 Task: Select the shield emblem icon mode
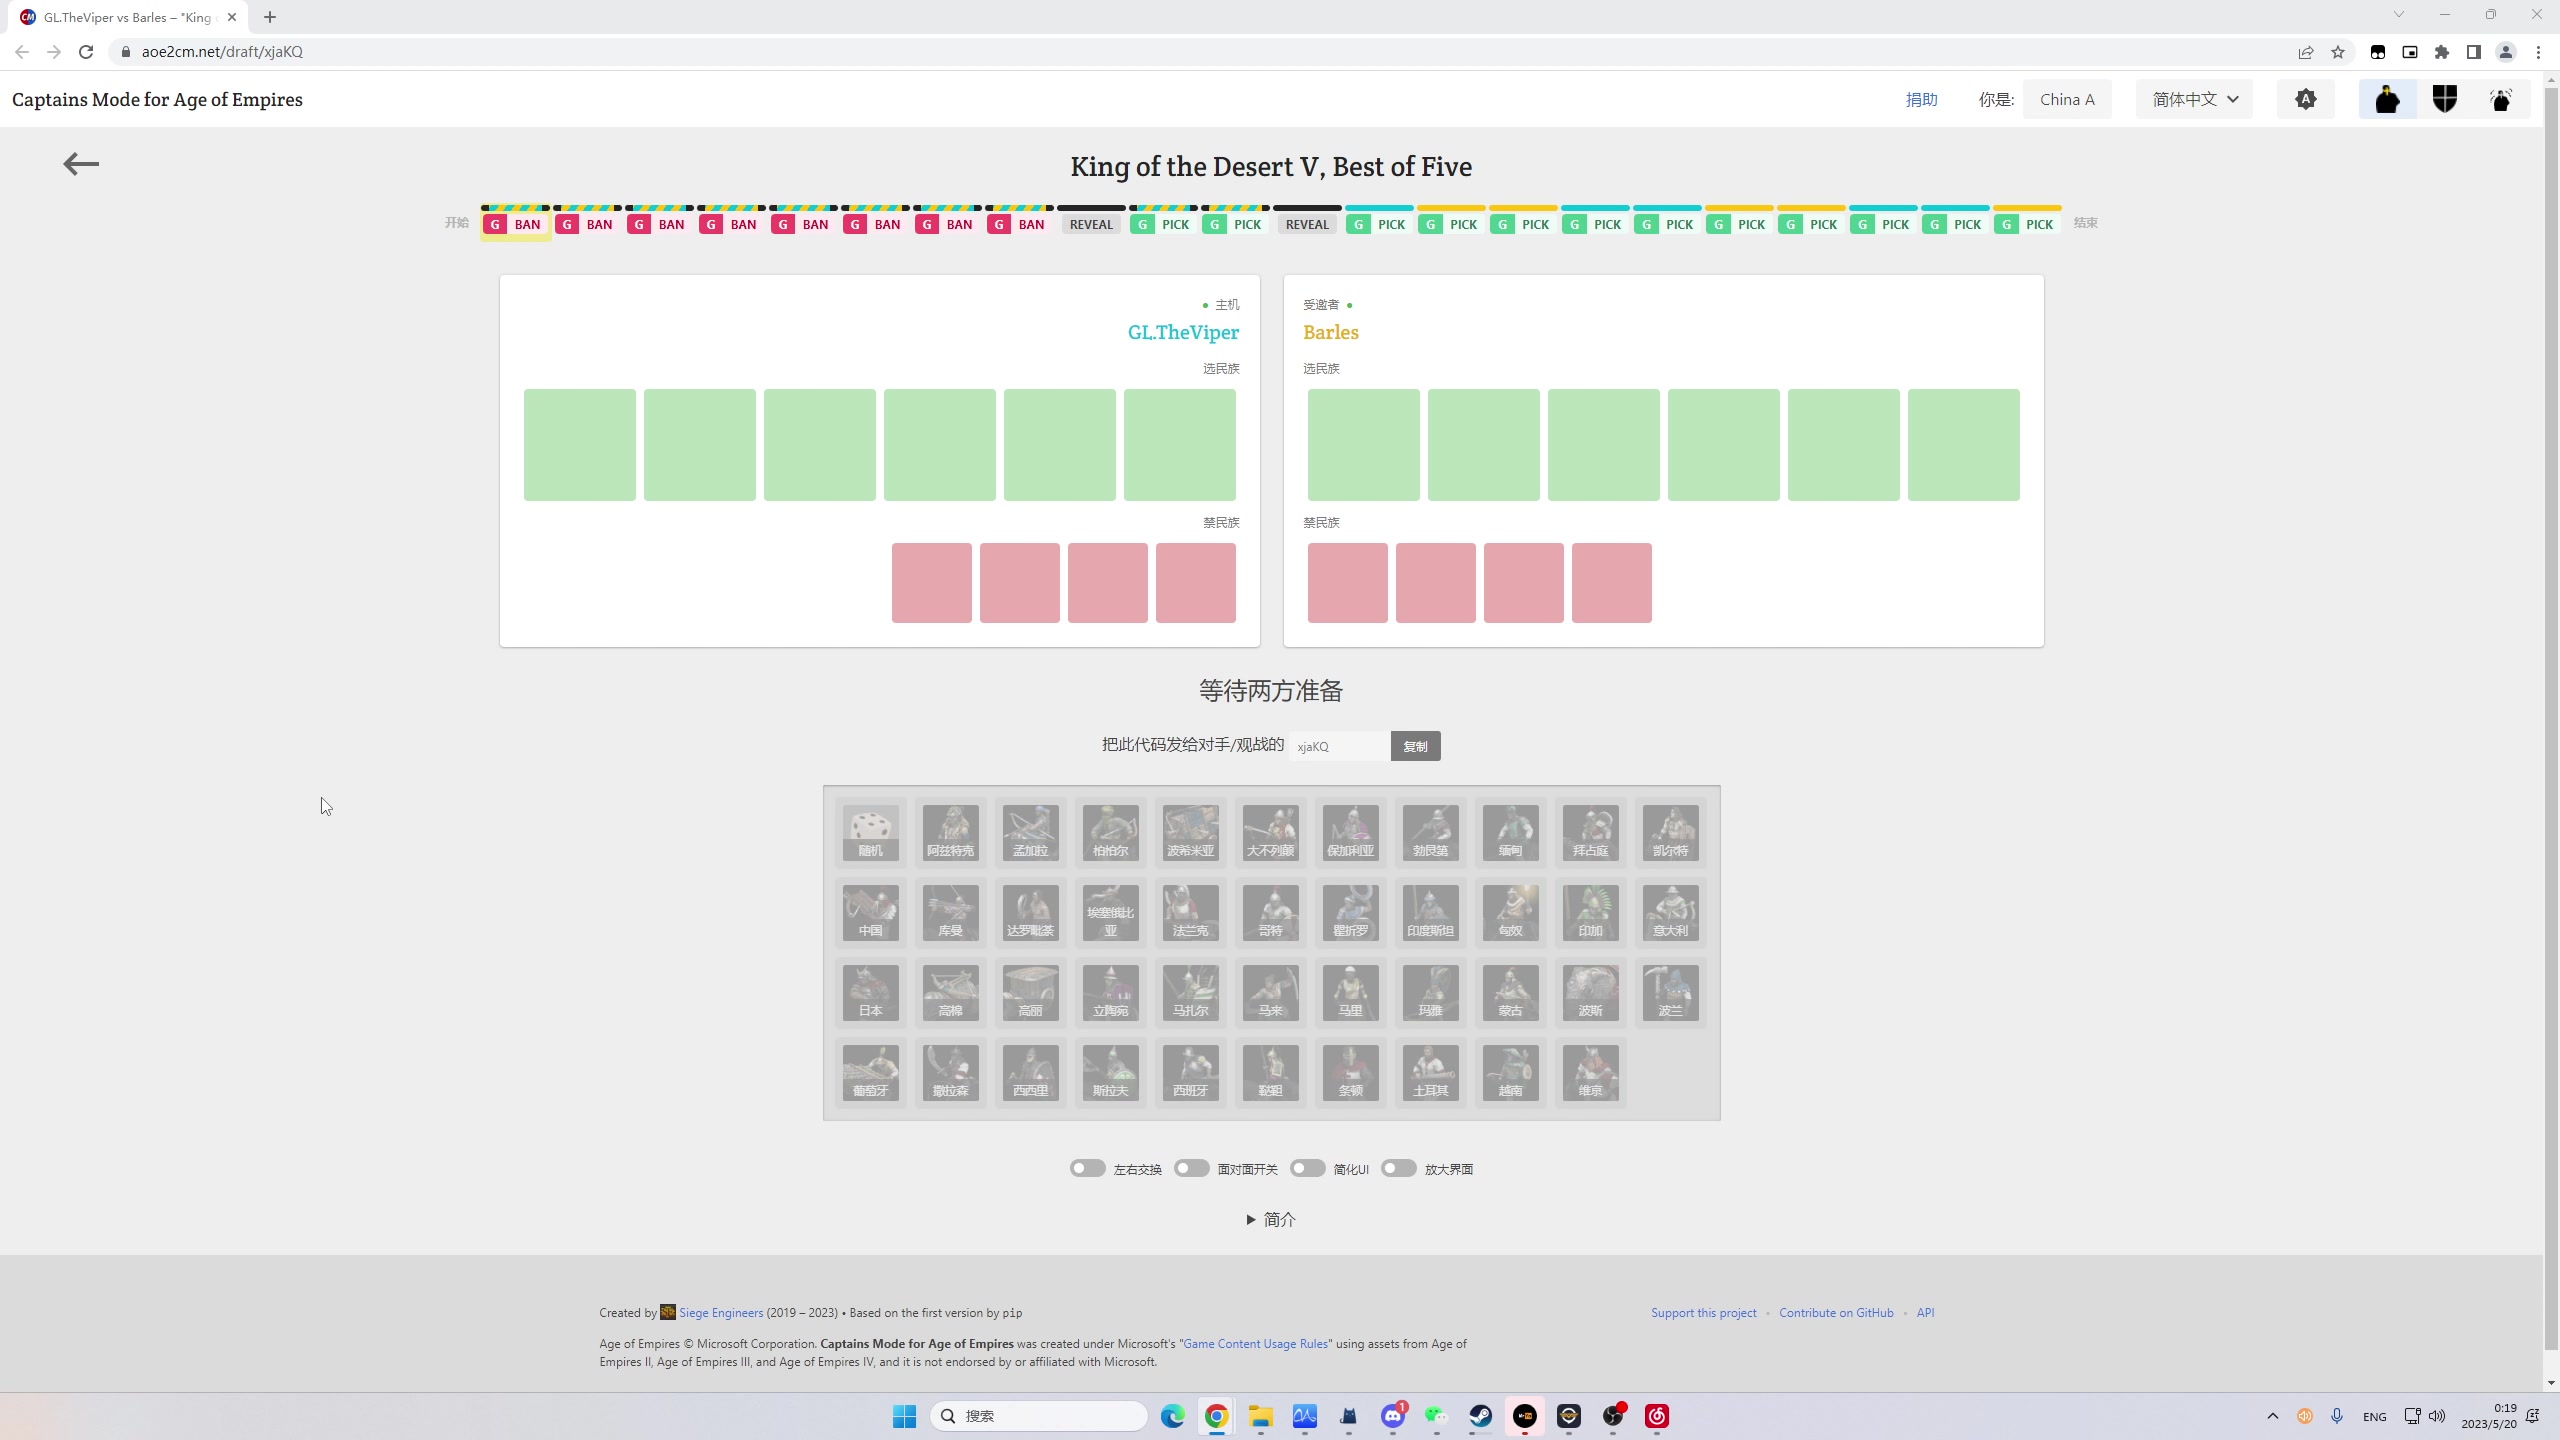[x=2444, y=99]
